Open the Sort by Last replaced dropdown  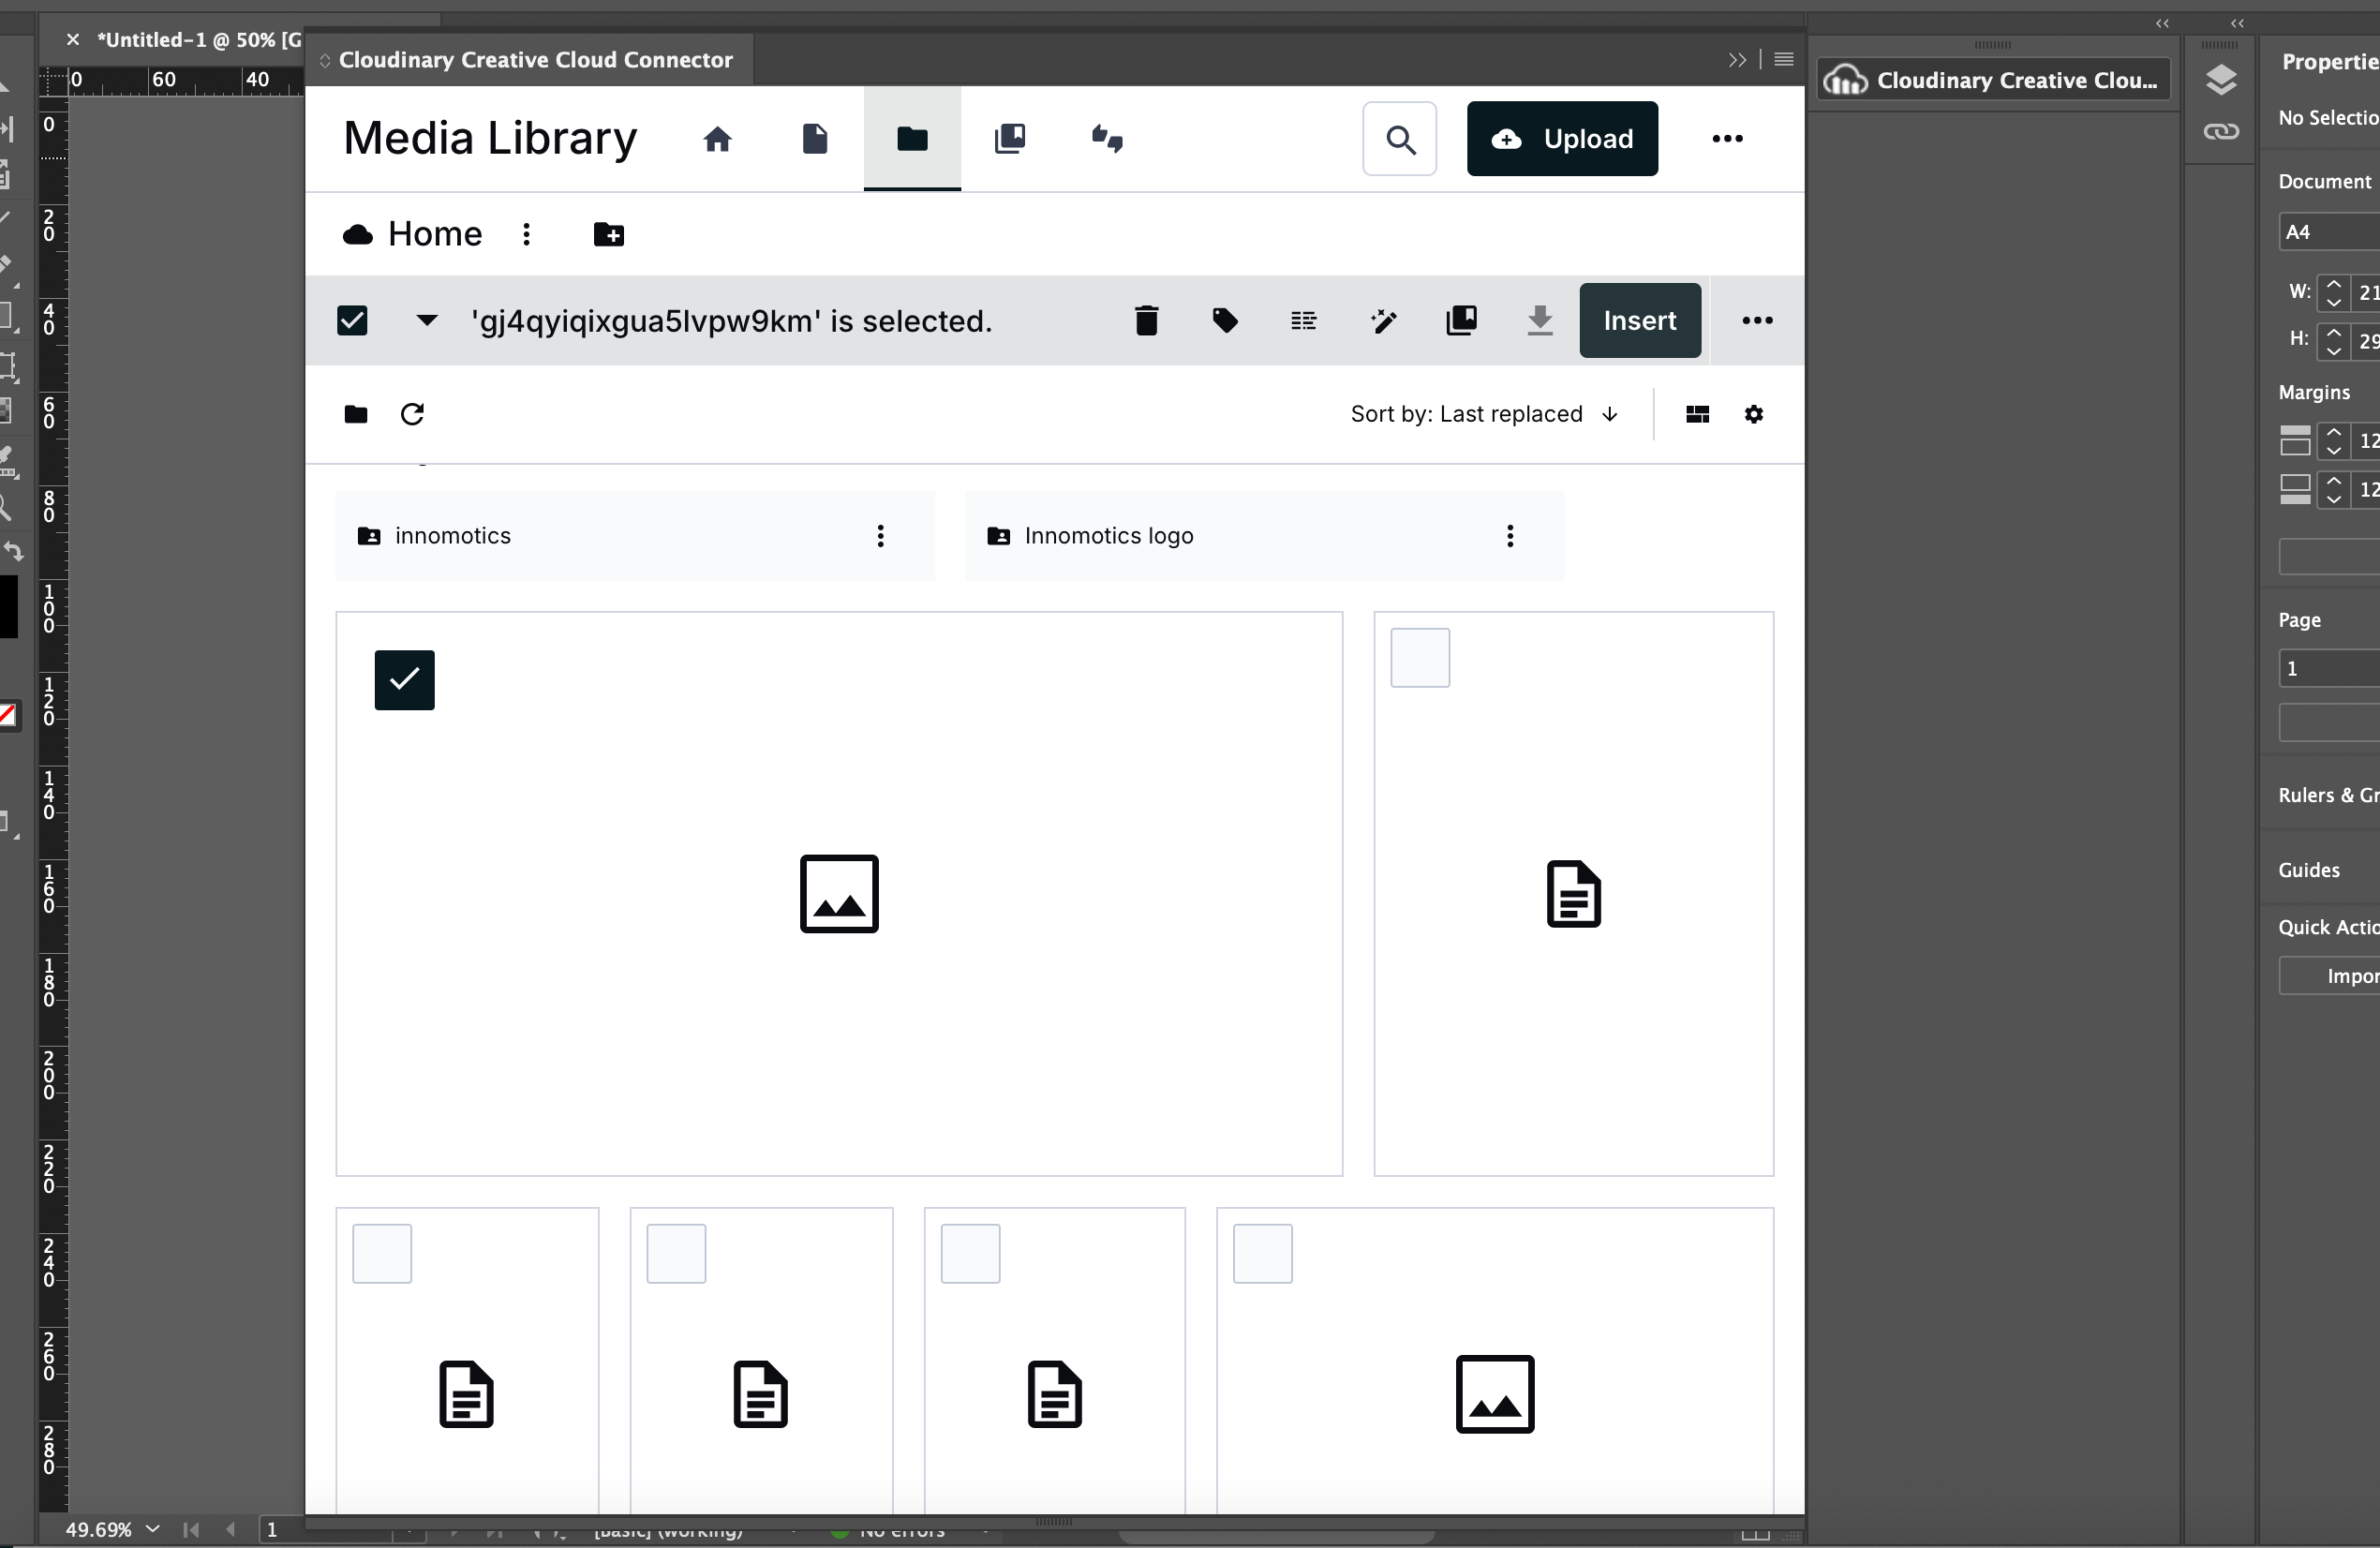click(x=1484, y=414)
